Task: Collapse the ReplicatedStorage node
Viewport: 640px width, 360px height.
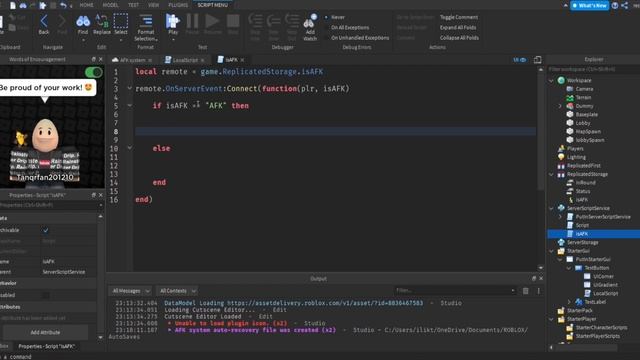Action: click(x=551, y=174)
